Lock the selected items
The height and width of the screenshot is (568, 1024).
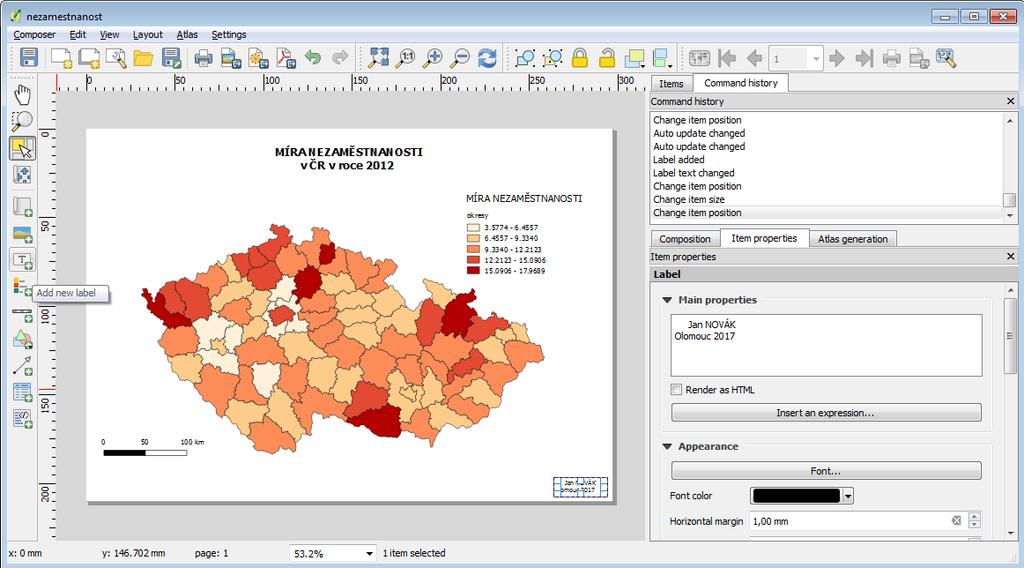(579, 58)
